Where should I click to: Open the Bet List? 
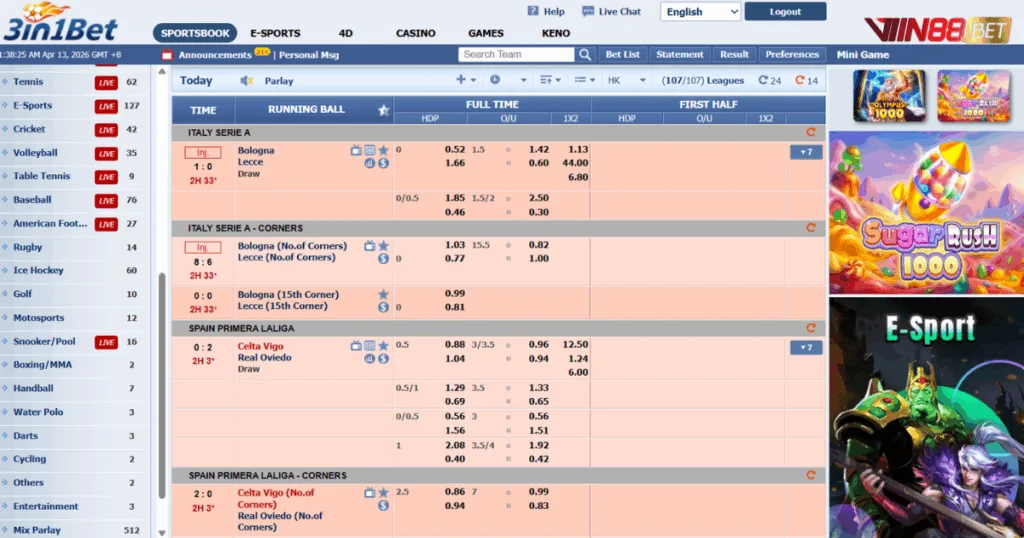coord(622,55)
